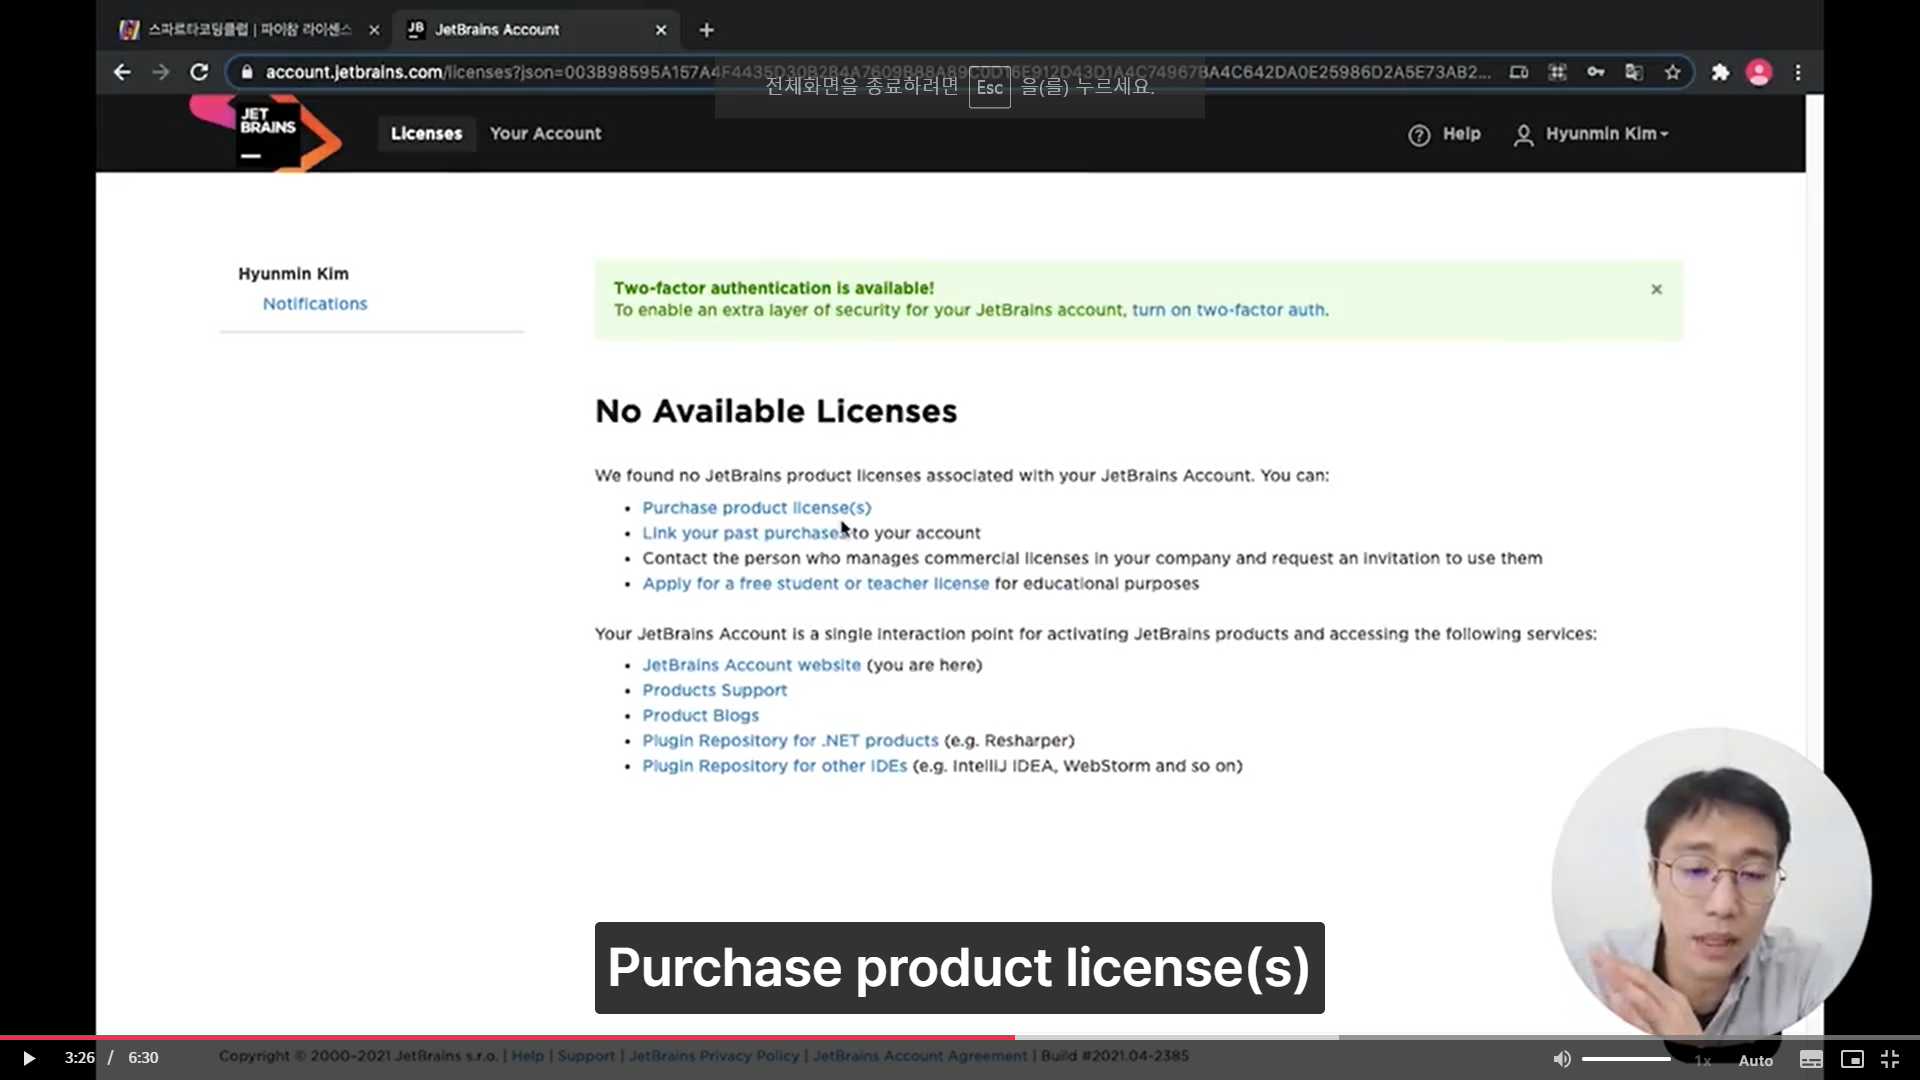1920x1080 pixels.
Task: Open the Auto video quality selector
Action: point(1755,1060)
